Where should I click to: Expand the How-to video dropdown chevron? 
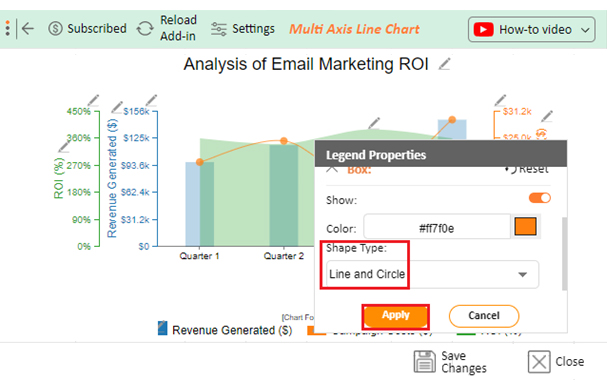click(x=585, y=30)
